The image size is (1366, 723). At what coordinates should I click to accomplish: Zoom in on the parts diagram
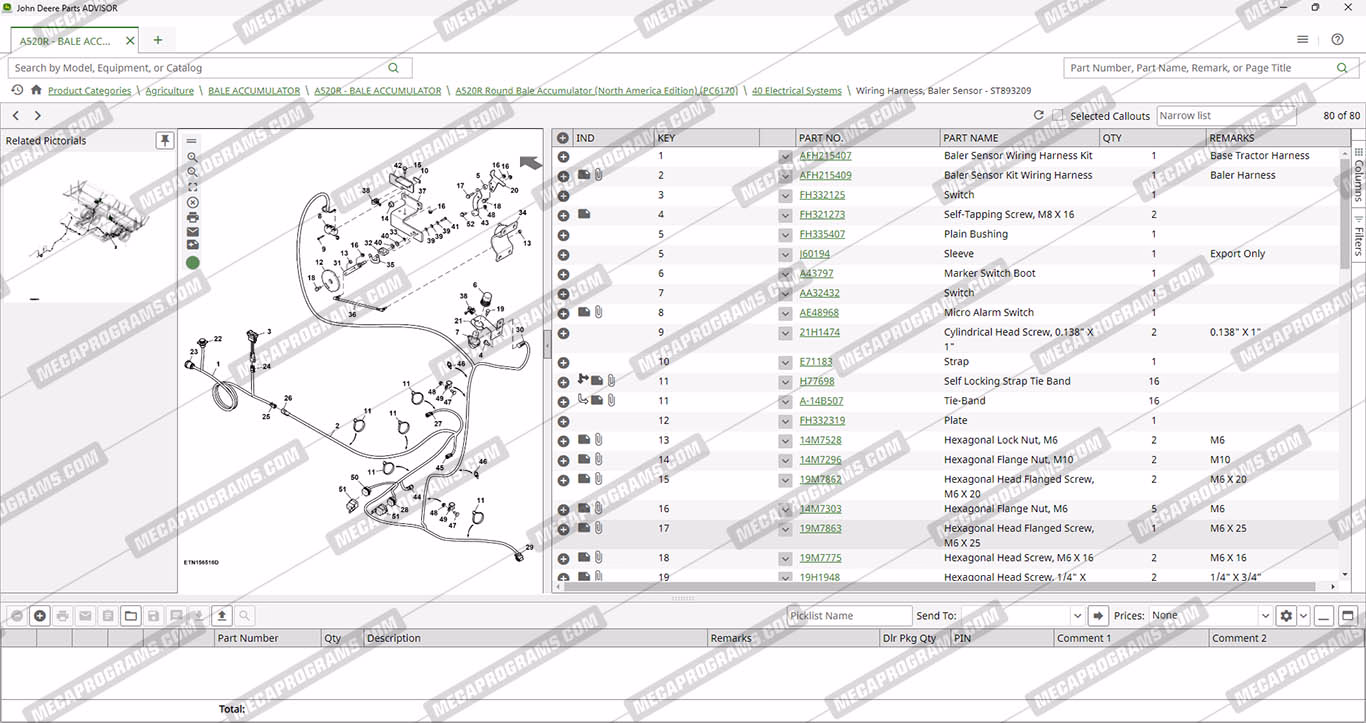(x=192, y=157)
